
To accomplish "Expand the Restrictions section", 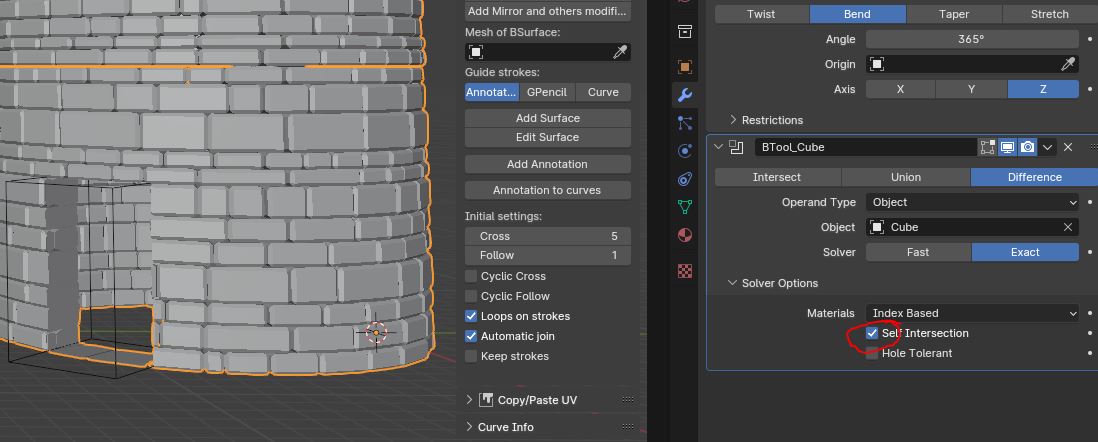I will [771, 120].
